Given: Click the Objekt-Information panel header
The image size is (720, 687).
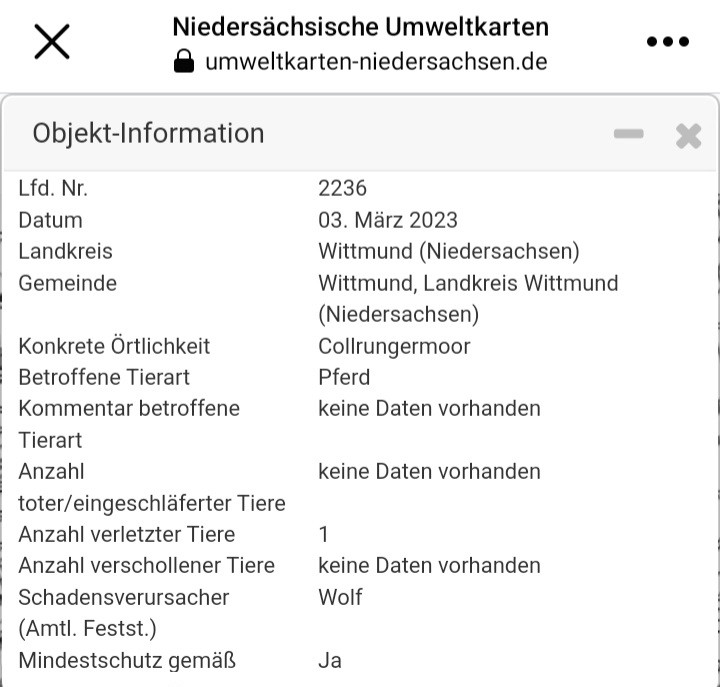Looking at the screenshot, I should [x=360, y=134].
